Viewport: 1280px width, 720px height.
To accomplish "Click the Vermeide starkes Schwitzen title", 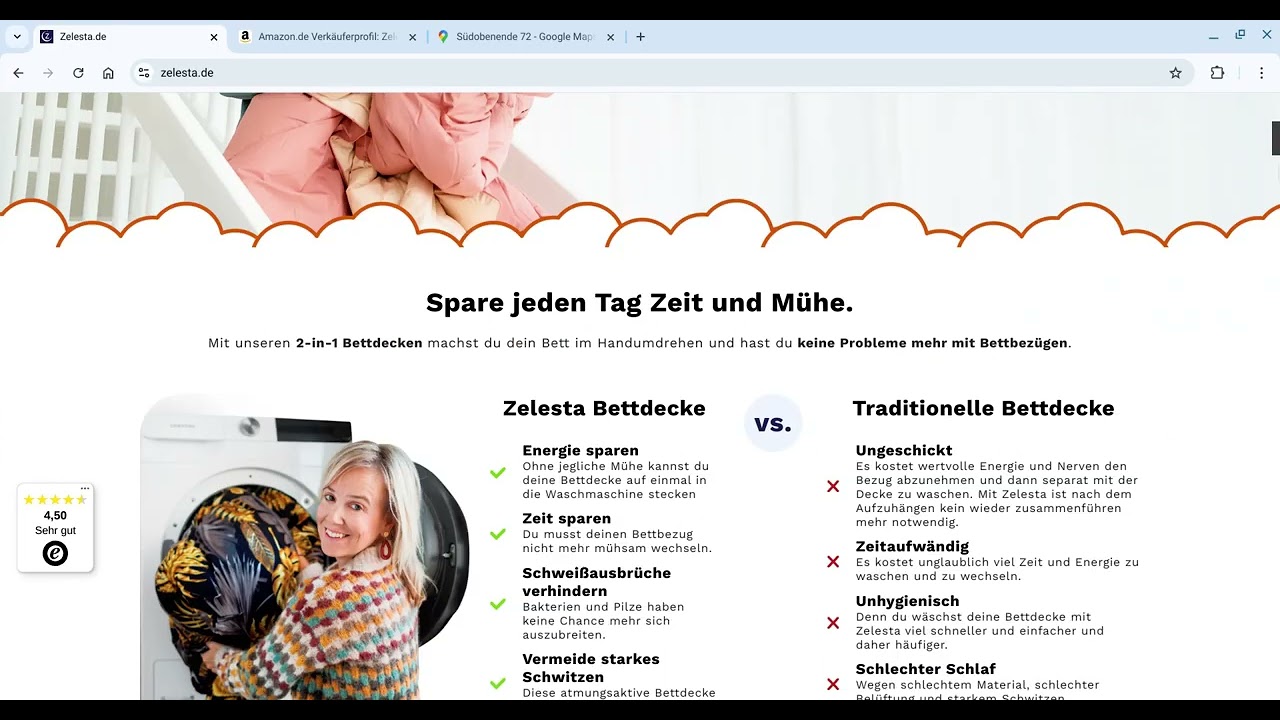I will tap(591, 668).
